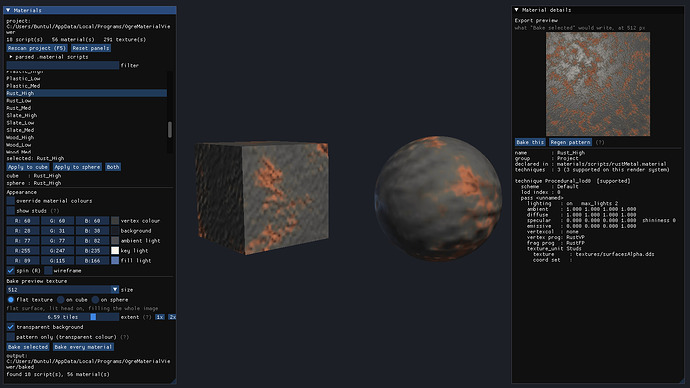Select Rust_Low in material list
Screen dimensions: 690x388
point(86,101)
